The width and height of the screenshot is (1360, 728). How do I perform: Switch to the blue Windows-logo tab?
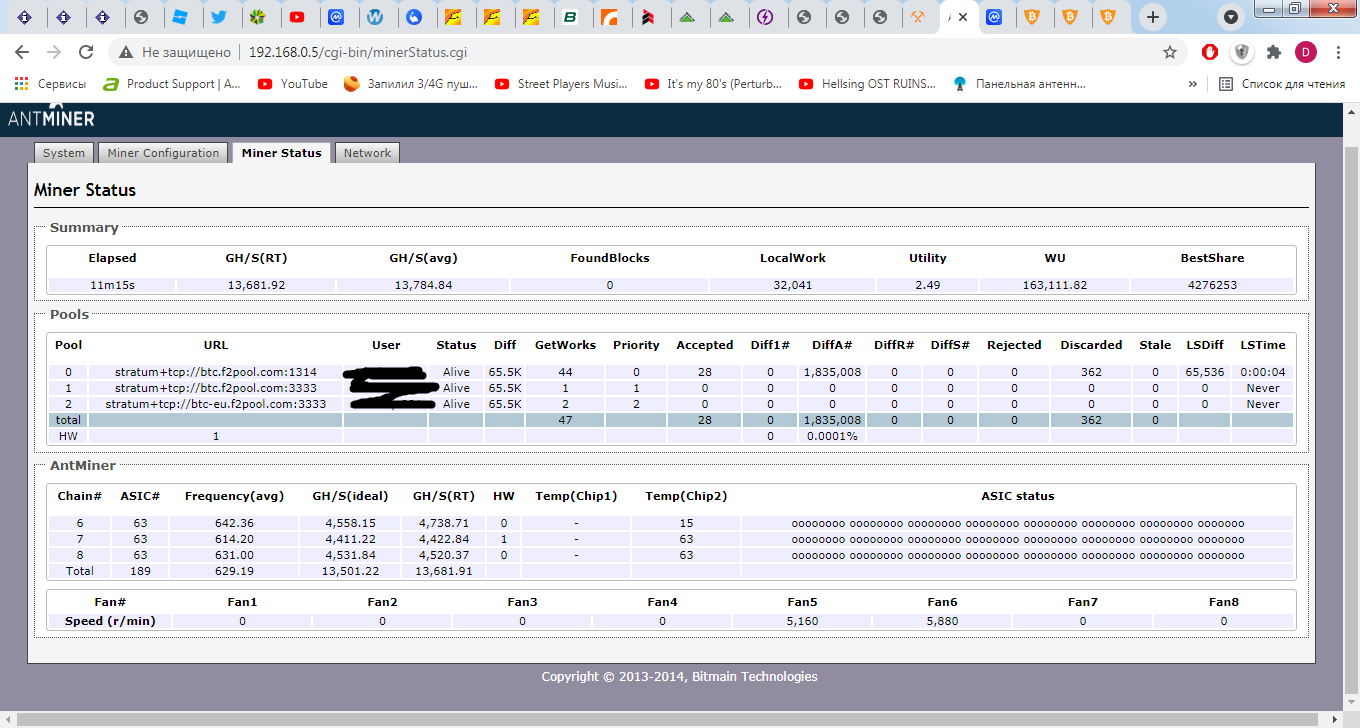(x=179, y=17)
